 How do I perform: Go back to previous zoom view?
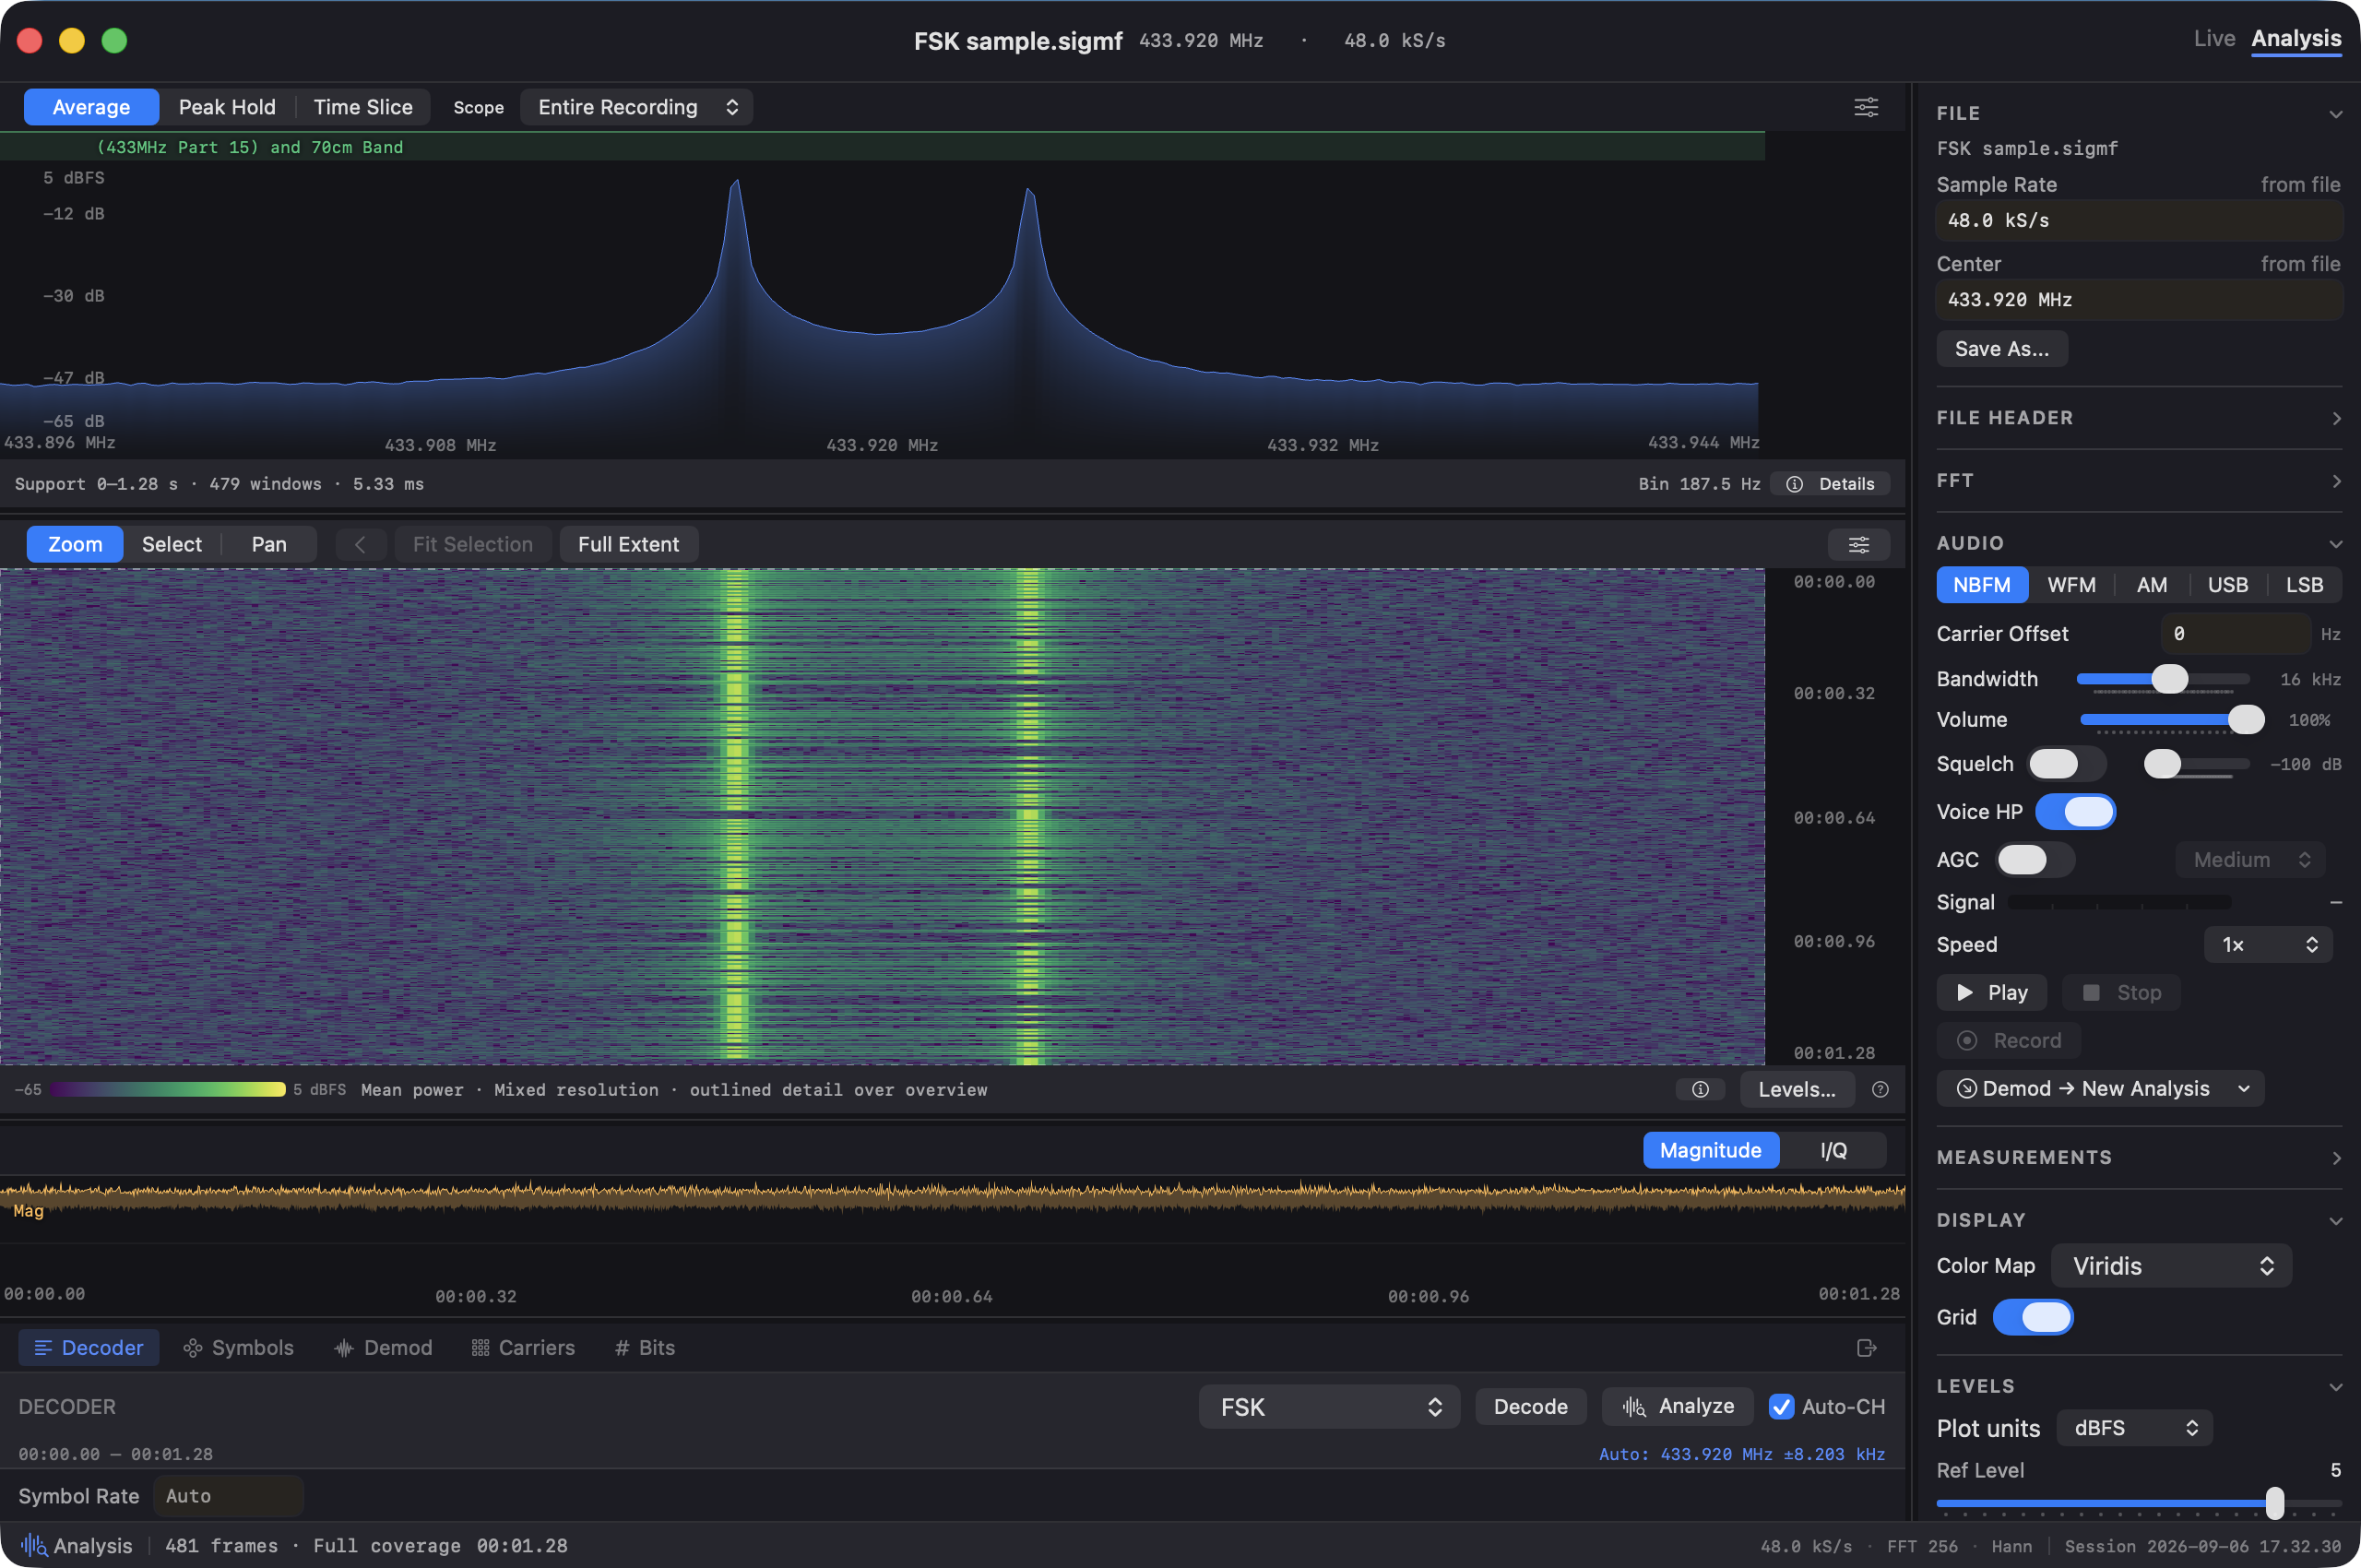click(x=360, y=544)
